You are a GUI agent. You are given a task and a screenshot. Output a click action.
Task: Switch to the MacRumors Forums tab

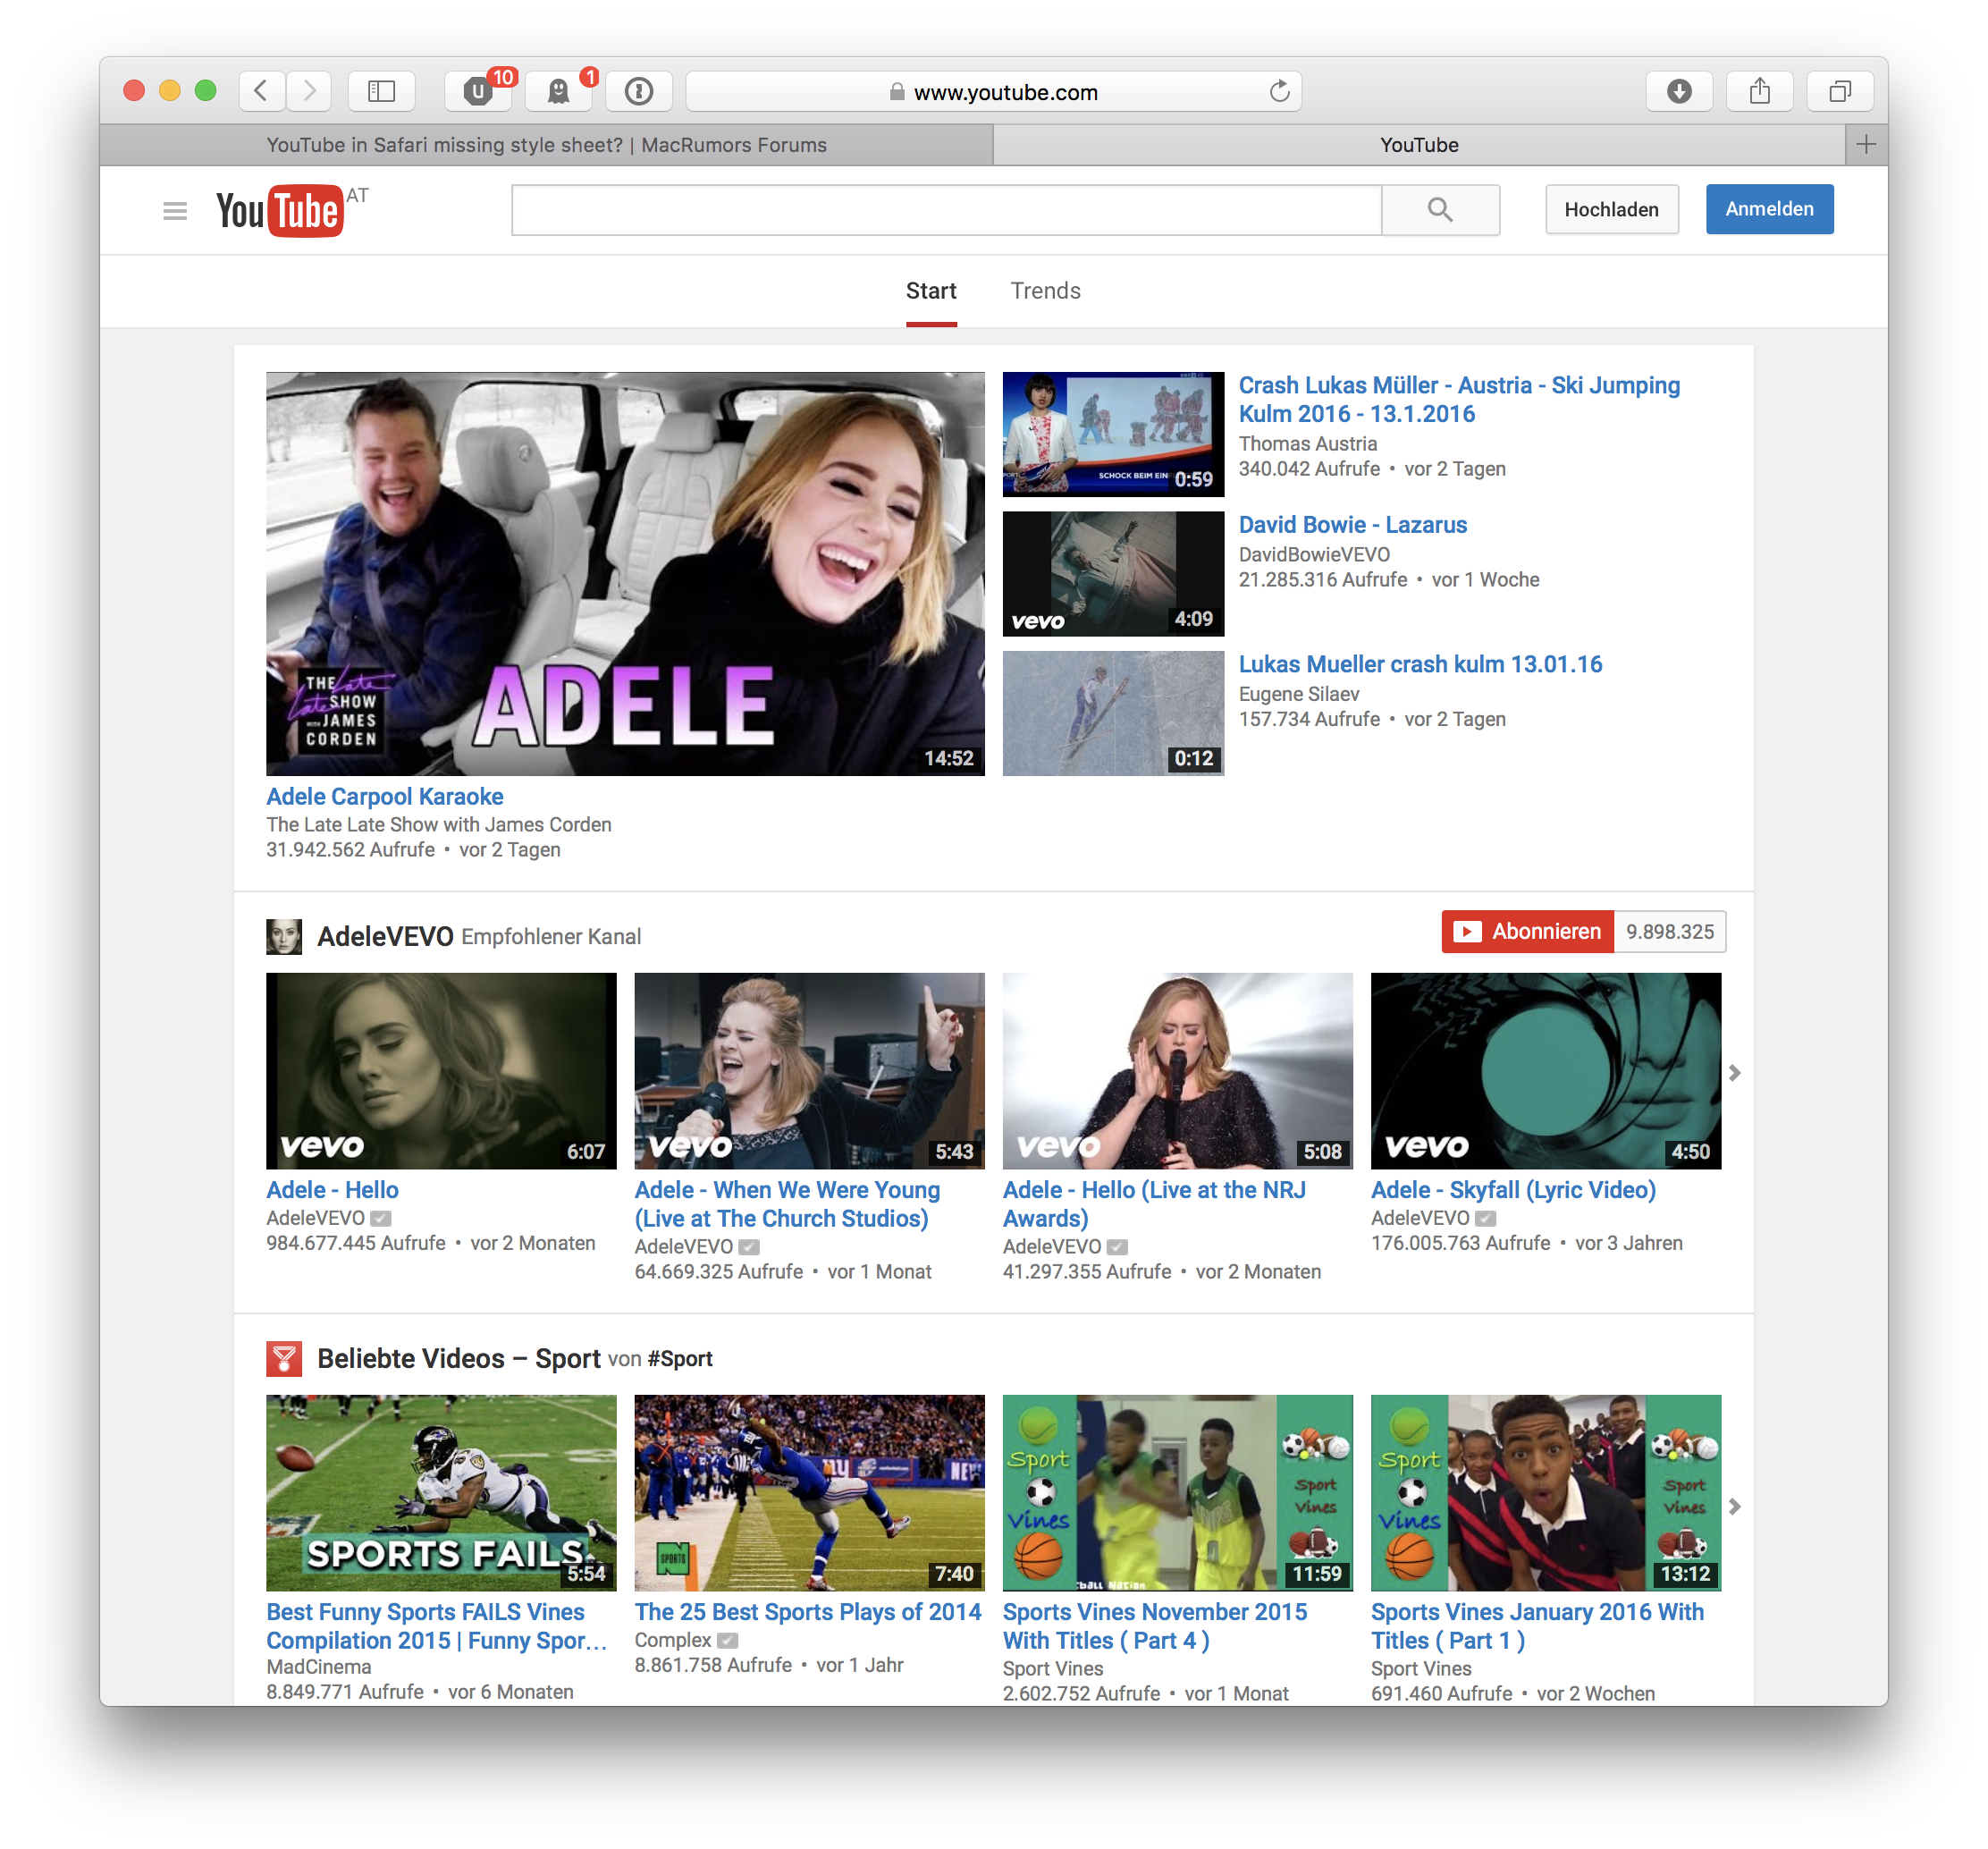pos(546,145)
